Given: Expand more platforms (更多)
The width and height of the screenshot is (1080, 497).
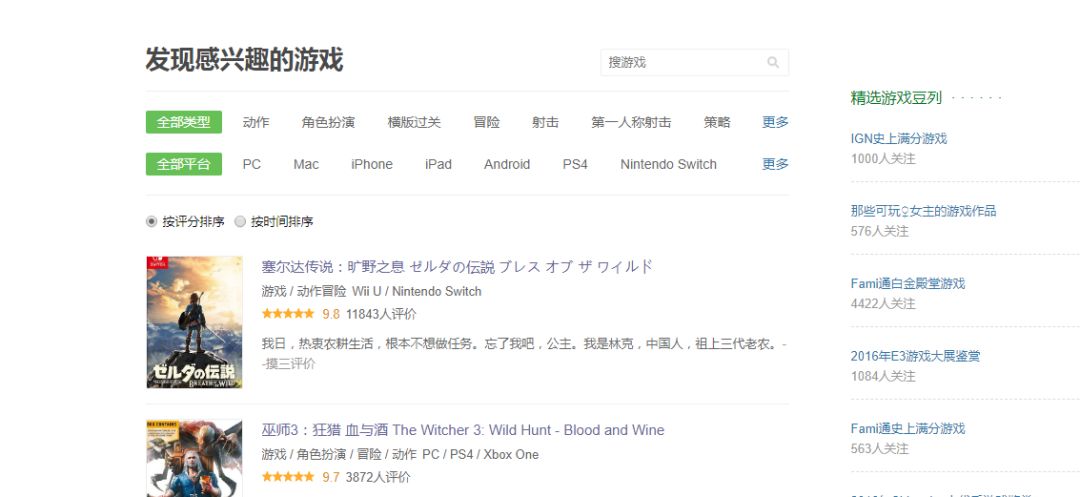Looking at the screenshot, I should pyautogui.click(x=775, y=164).
